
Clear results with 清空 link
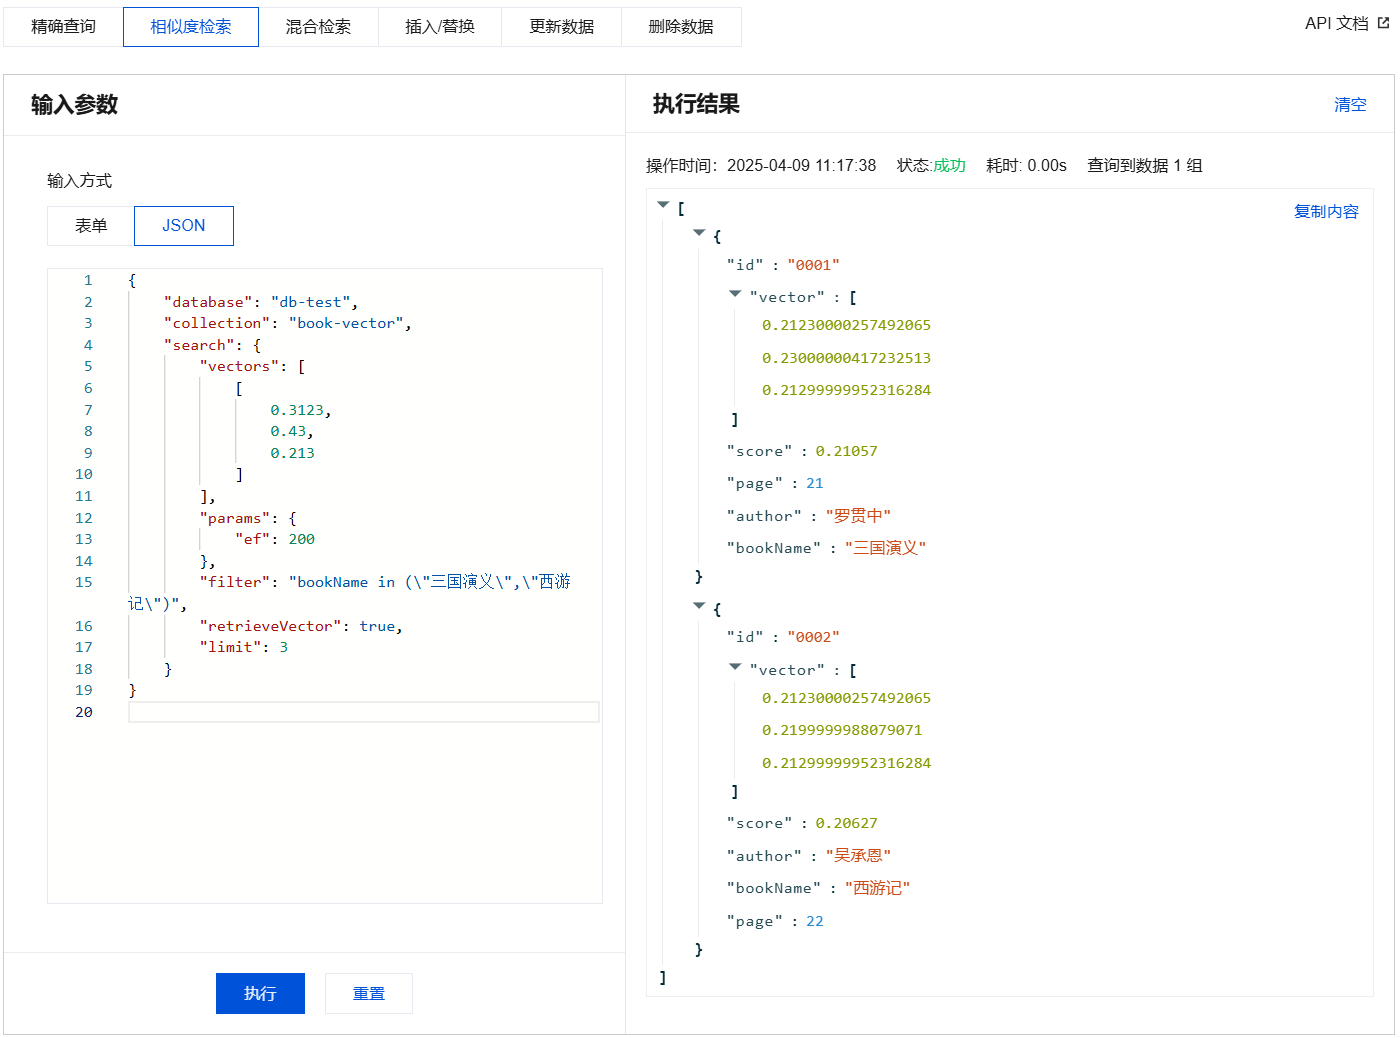(x=1349, y=104)
